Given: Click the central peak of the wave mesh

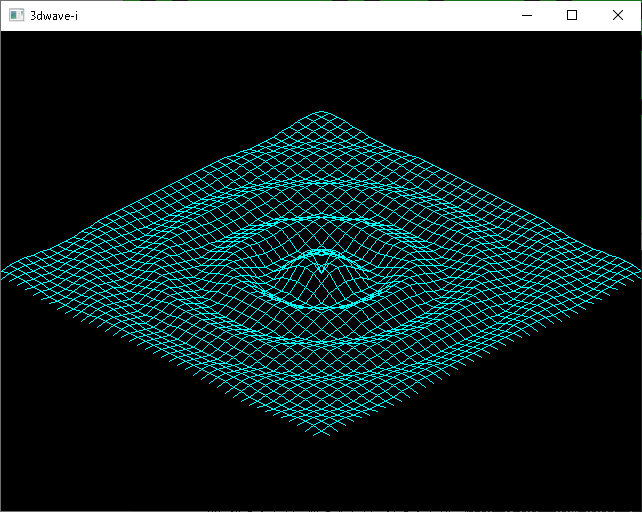Looking at the screenshot, I should (x=320, y=268).
